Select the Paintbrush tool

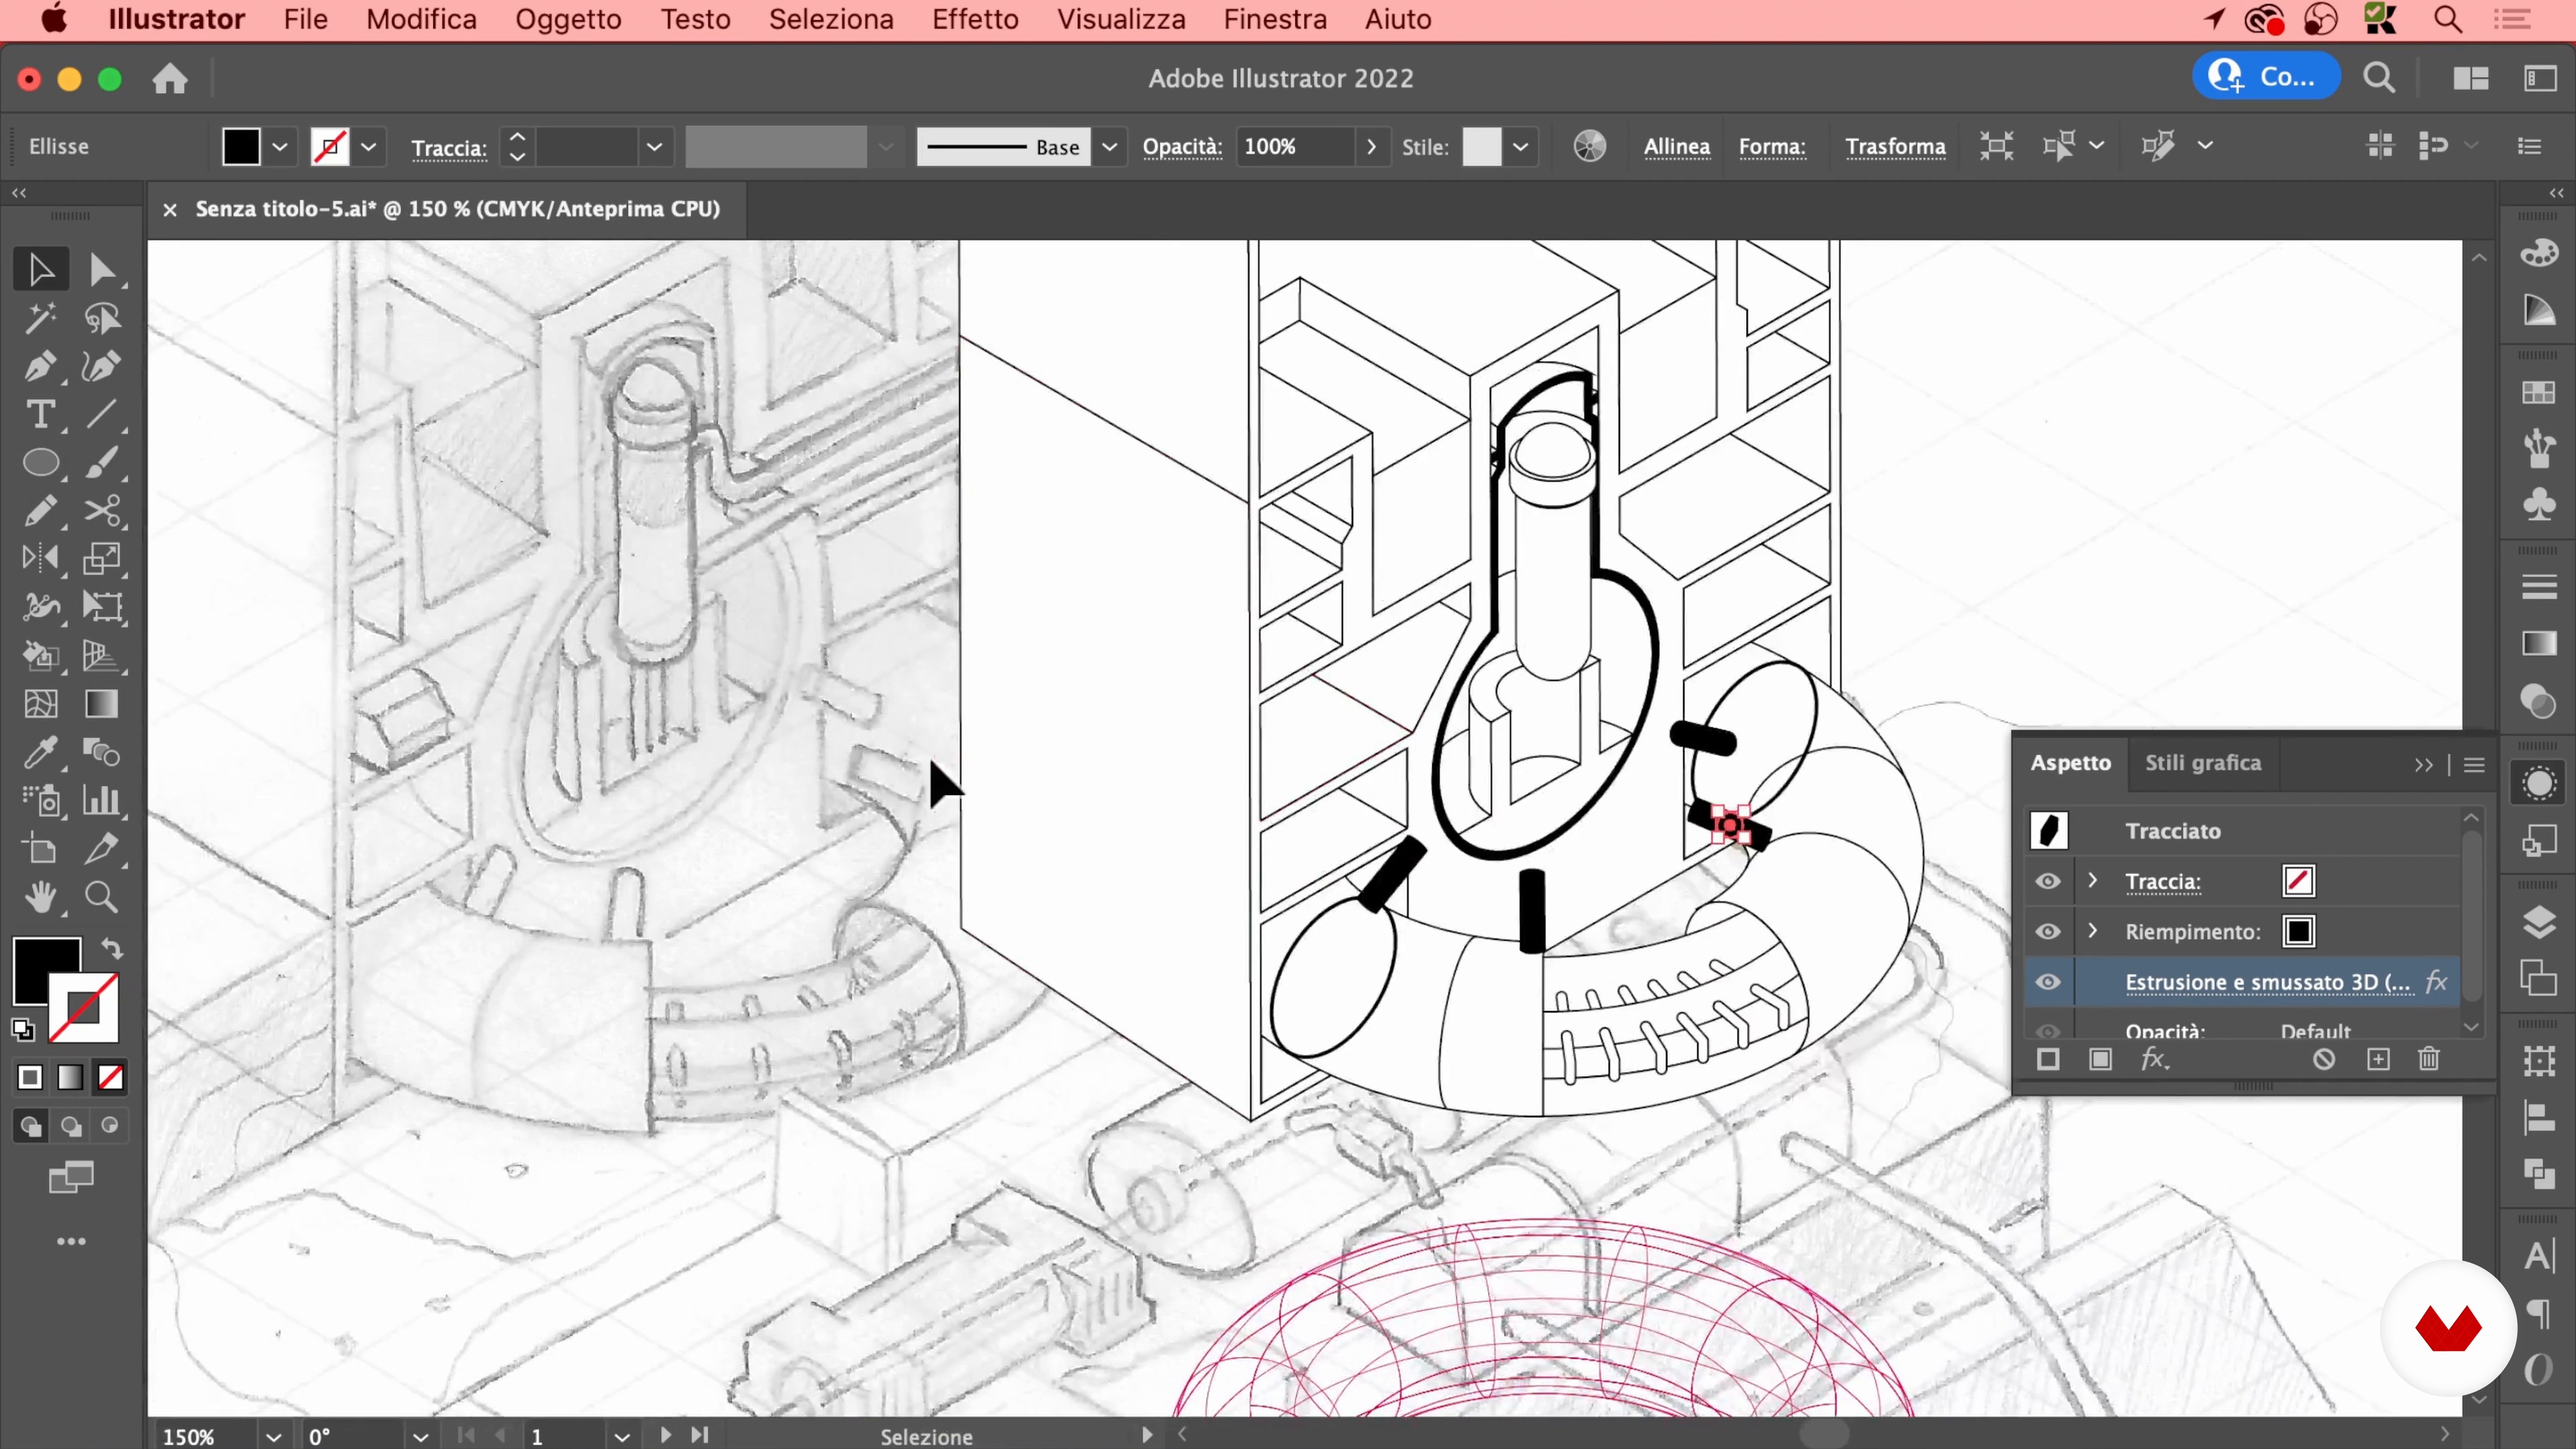point(101,462)
